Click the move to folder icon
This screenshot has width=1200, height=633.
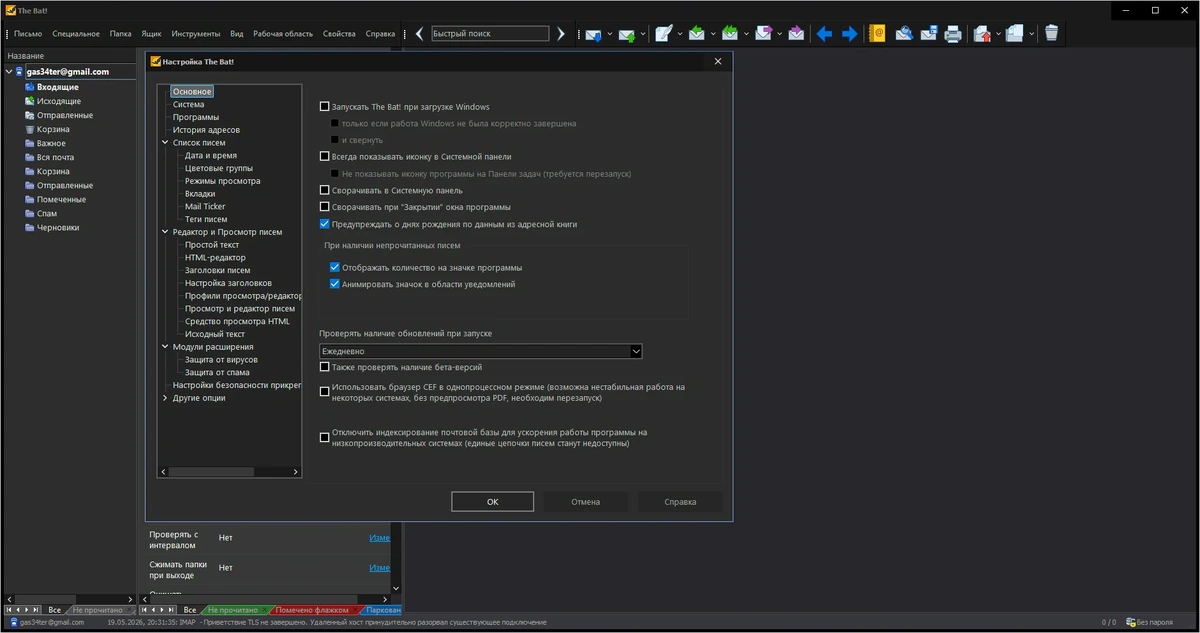point(982,34)
